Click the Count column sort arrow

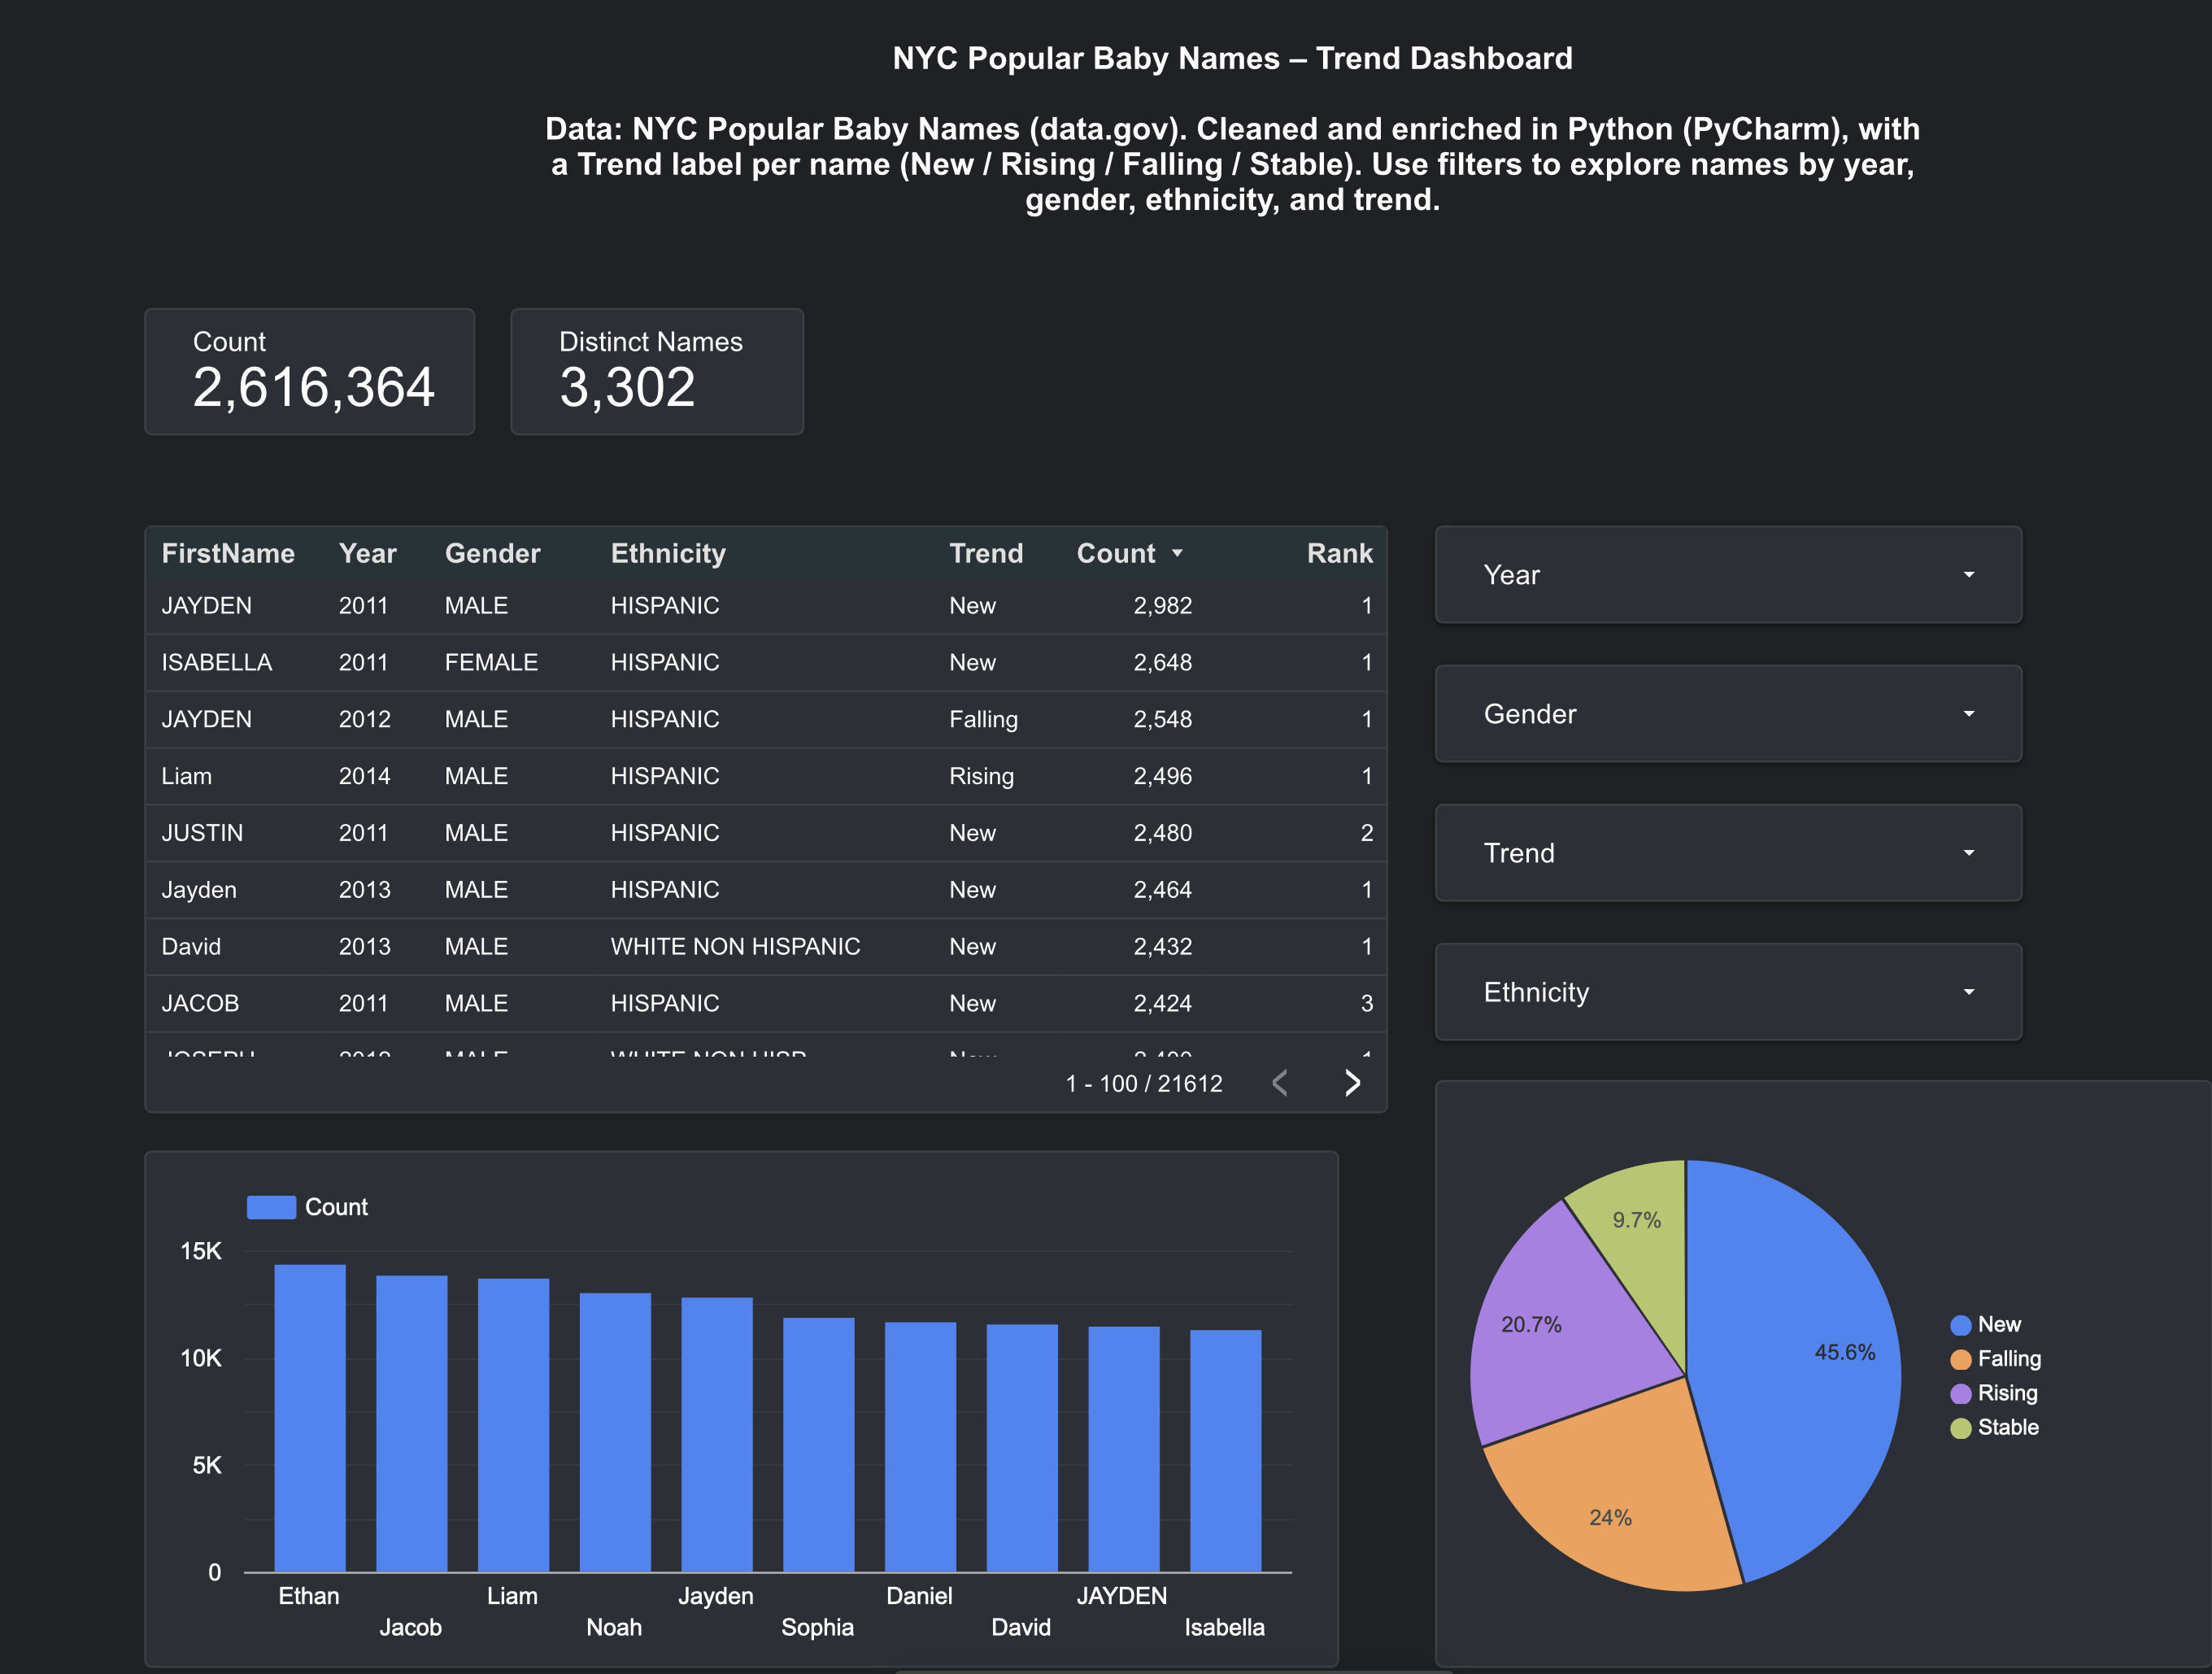tap(1177, 553)
